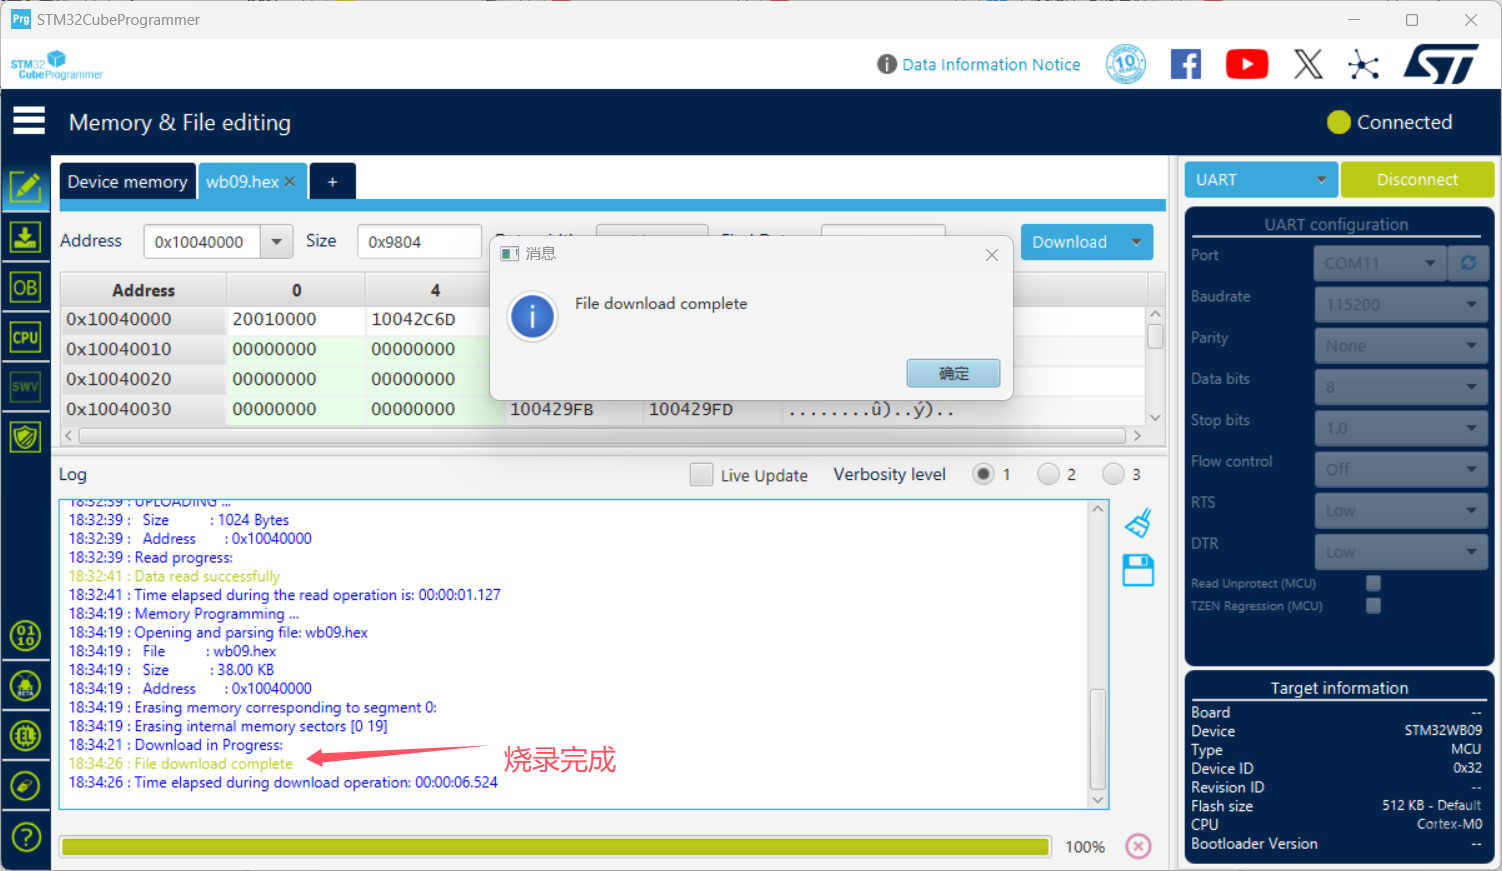Open the DTR dropdown
The width and height of the screenshot is (1502, 871).
pos(1401,552)
